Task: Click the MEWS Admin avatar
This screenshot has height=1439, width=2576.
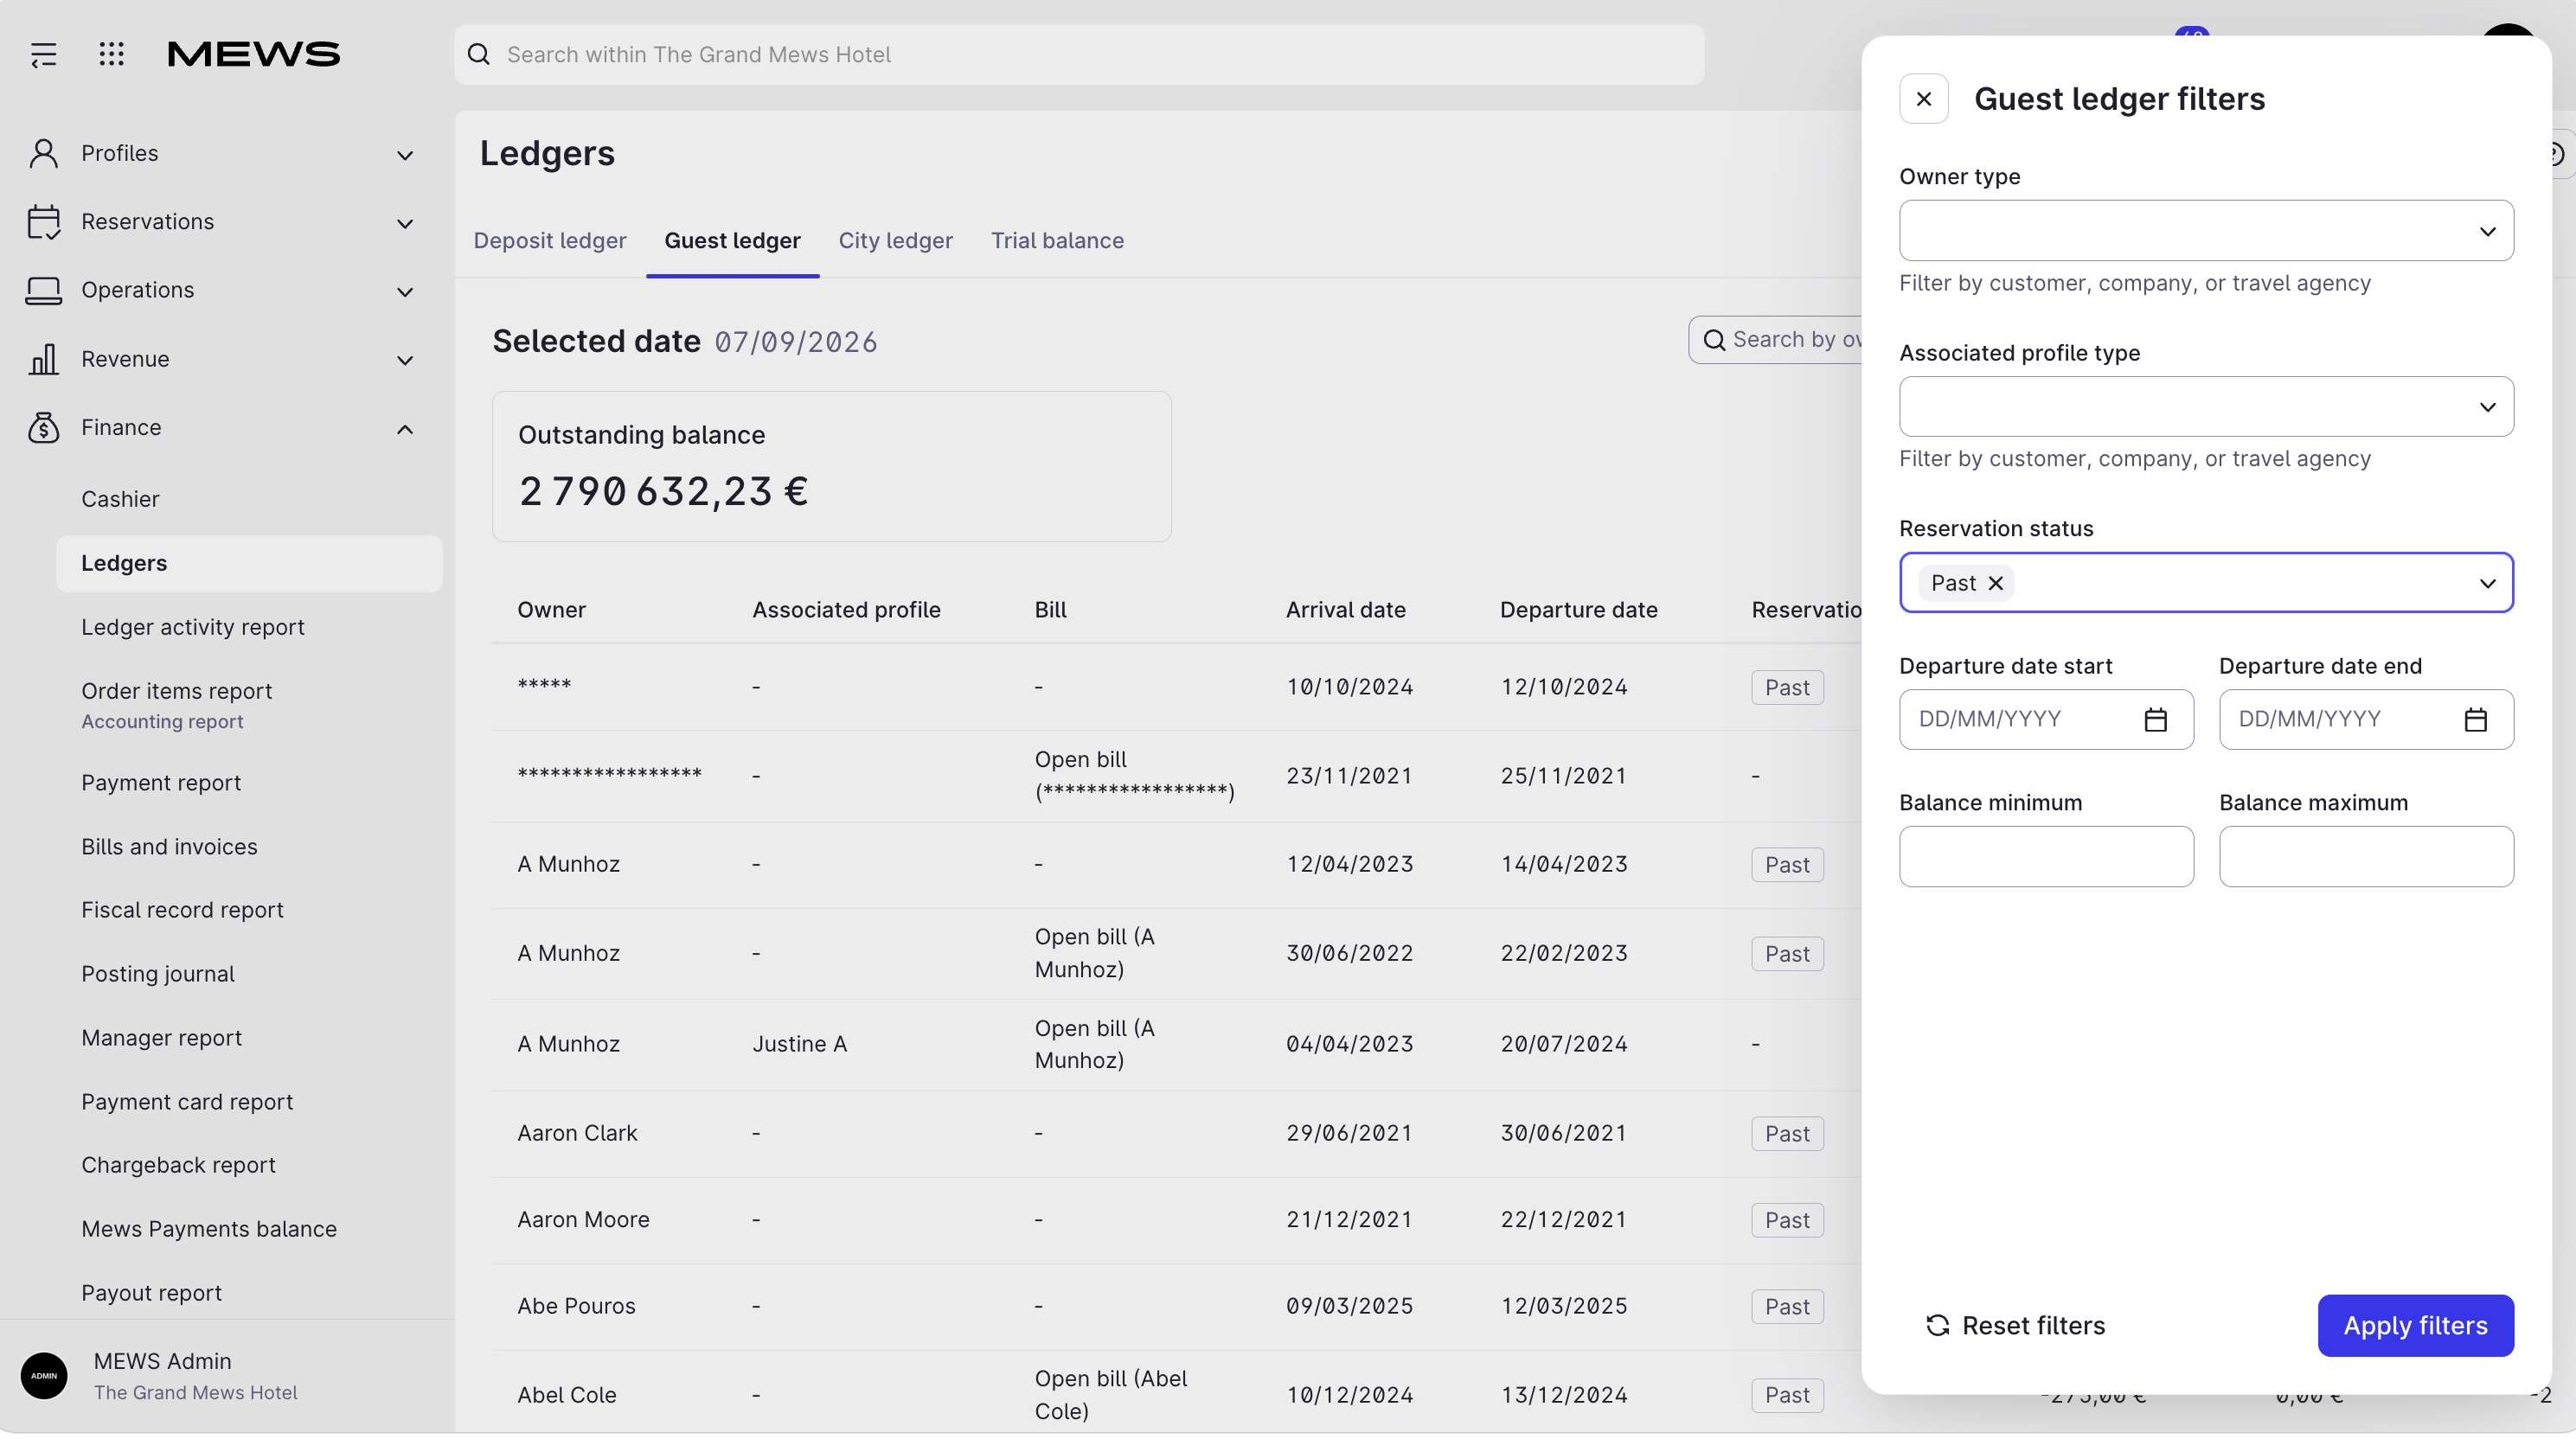Action: [44, 1377]
